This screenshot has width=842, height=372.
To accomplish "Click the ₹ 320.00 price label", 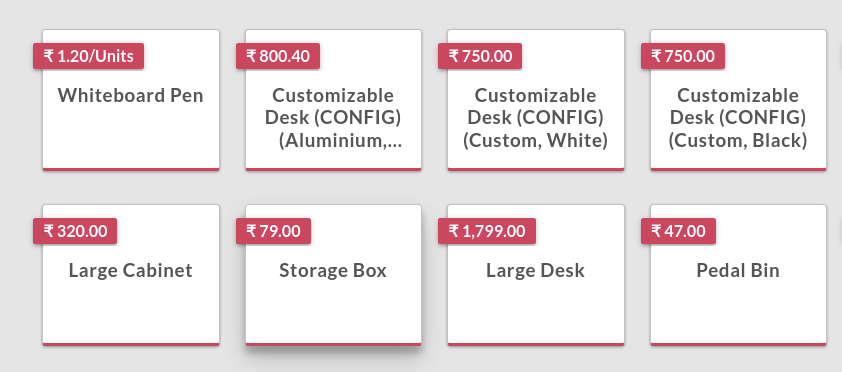I will pos(75,231).
